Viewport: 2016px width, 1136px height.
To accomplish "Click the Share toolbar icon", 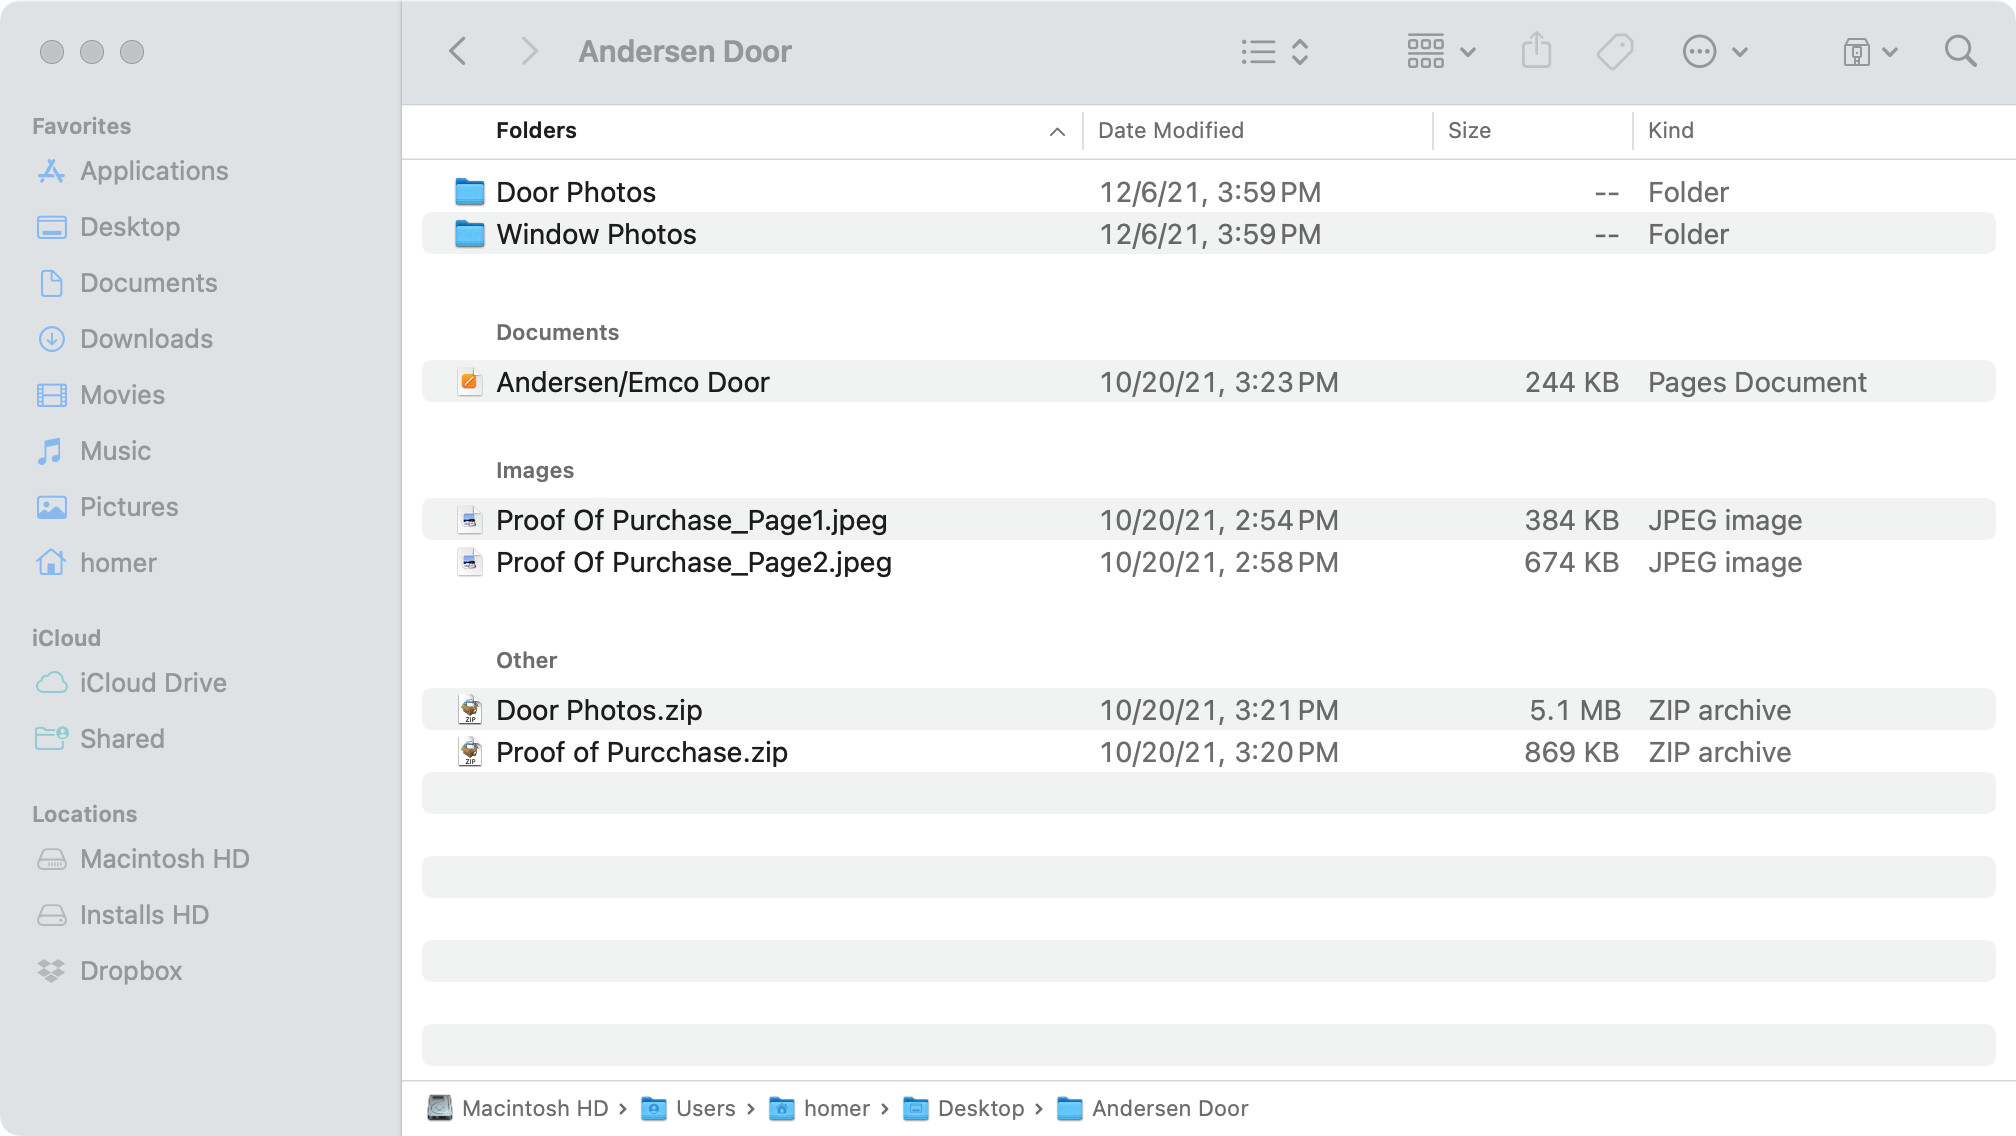I will coord(1536,51).
